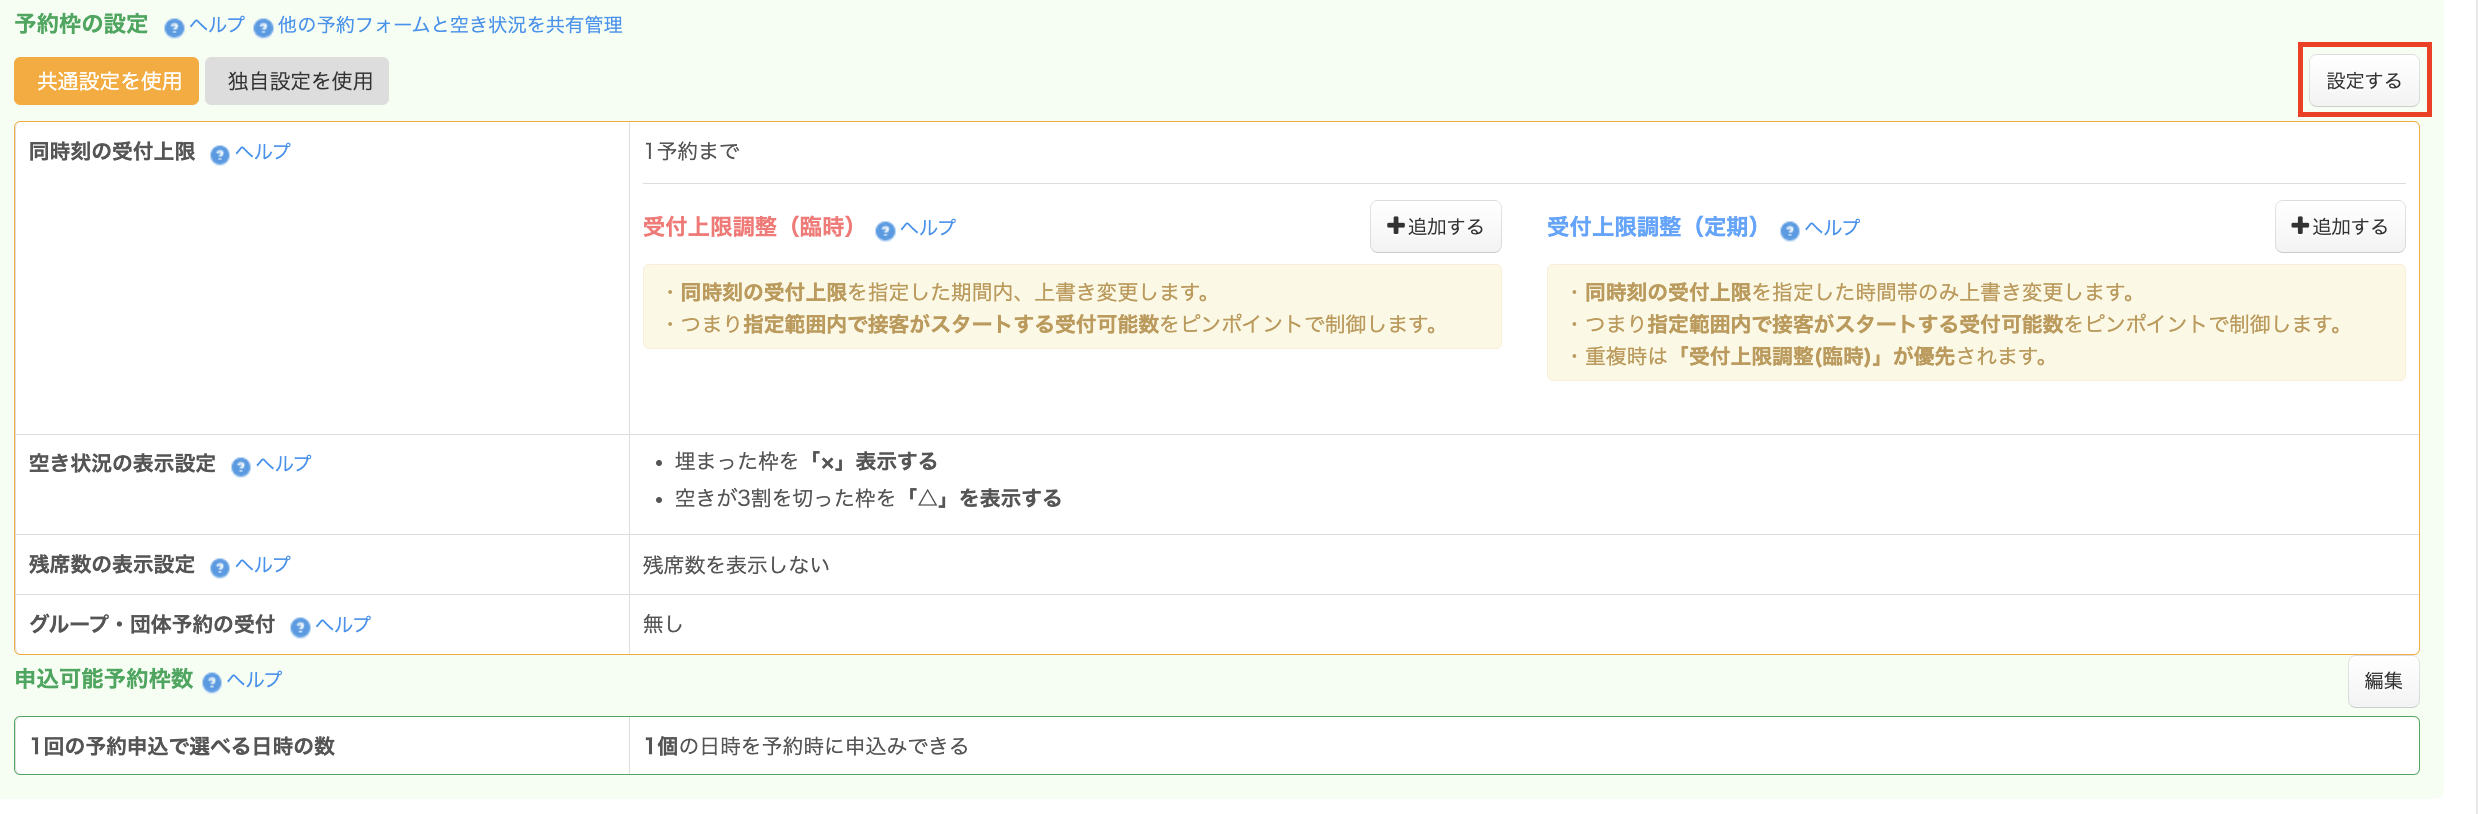Add periodic limit adjustment with 追加する

click(x=2340, y=227)
